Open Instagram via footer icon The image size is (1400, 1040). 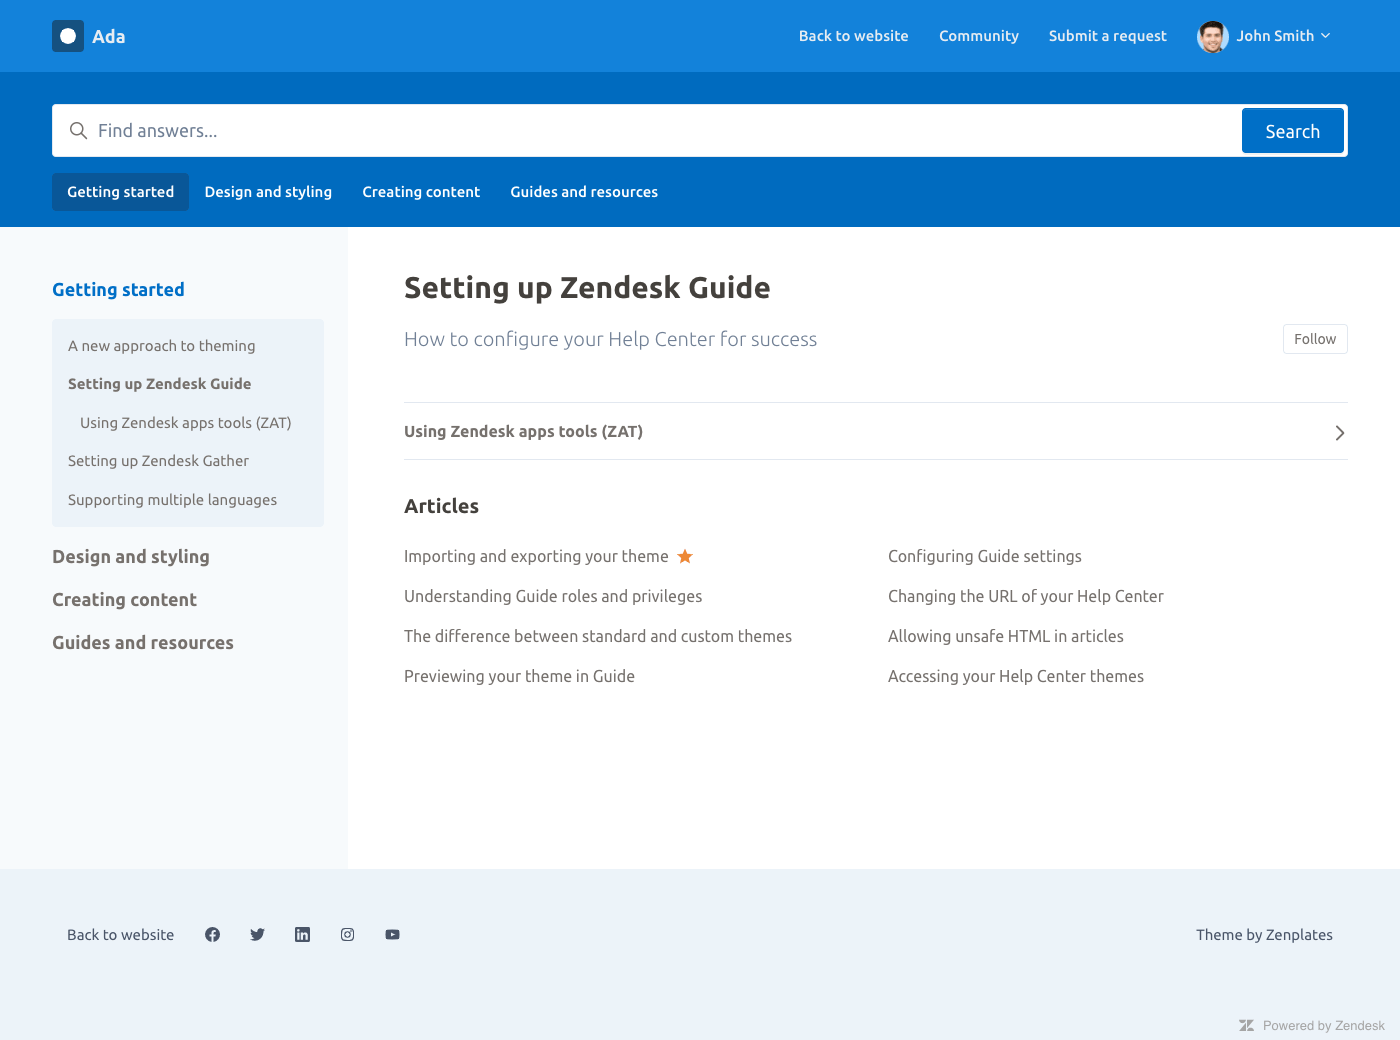[x=347, y=934]
